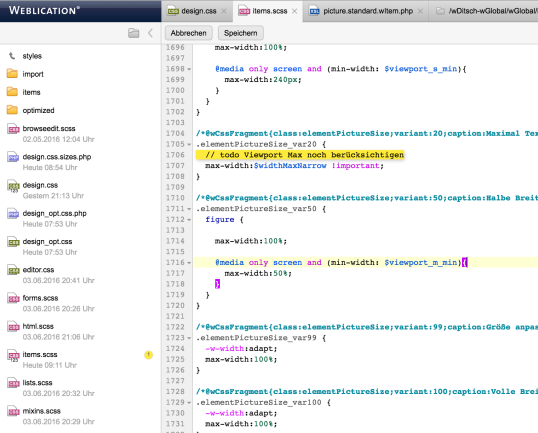
Task: Select the mixins.scss file name
Action: point(42,411)
